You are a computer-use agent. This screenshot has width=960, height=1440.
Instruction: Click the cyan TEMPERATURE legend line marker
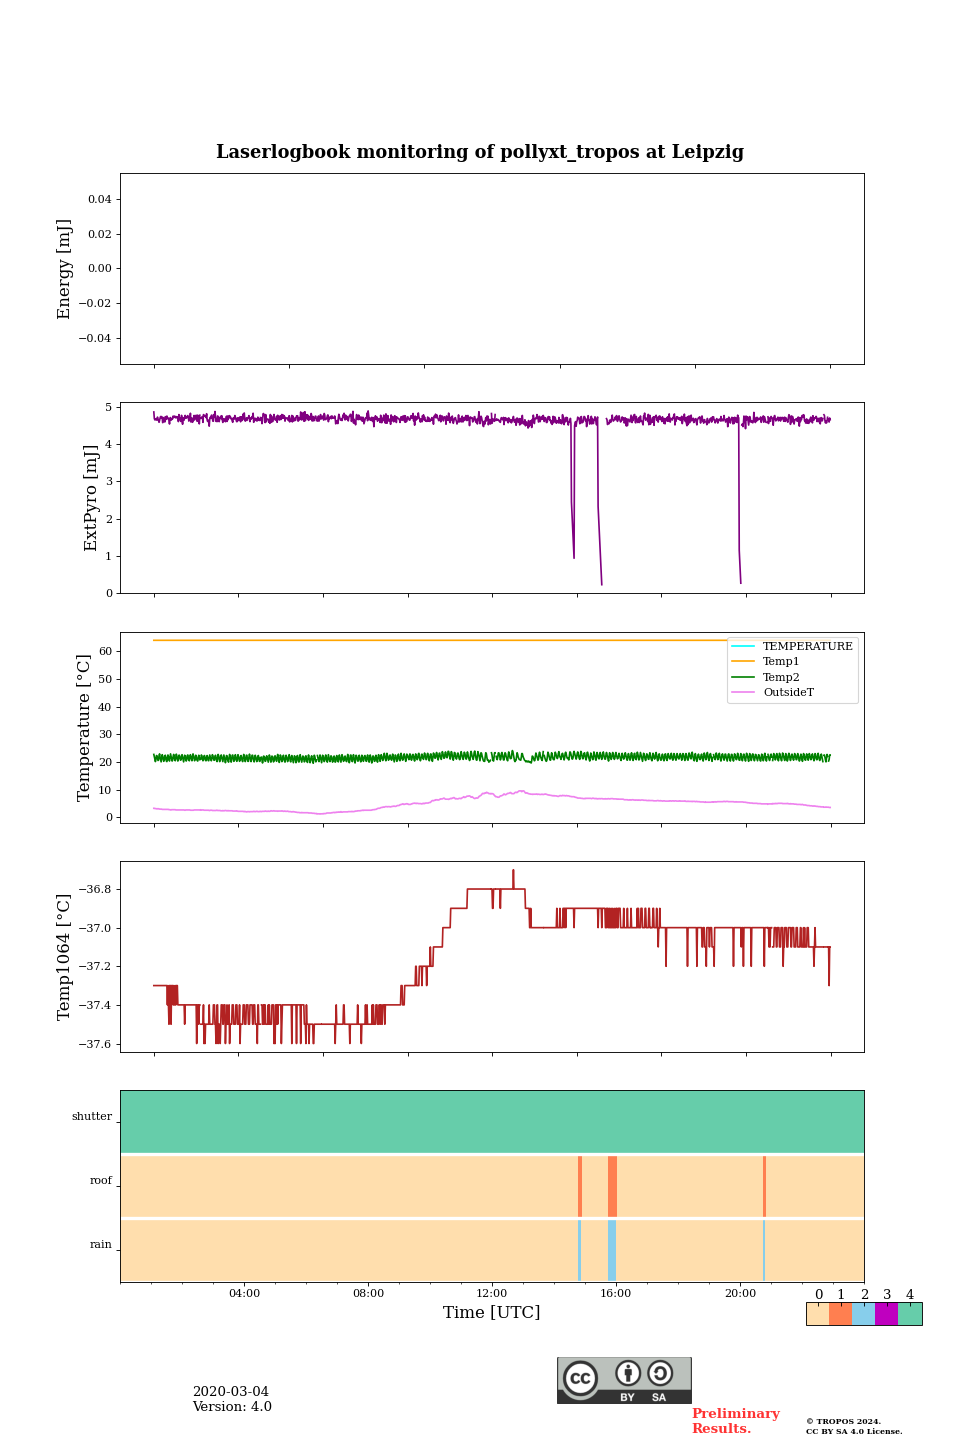tap(745, 647)
